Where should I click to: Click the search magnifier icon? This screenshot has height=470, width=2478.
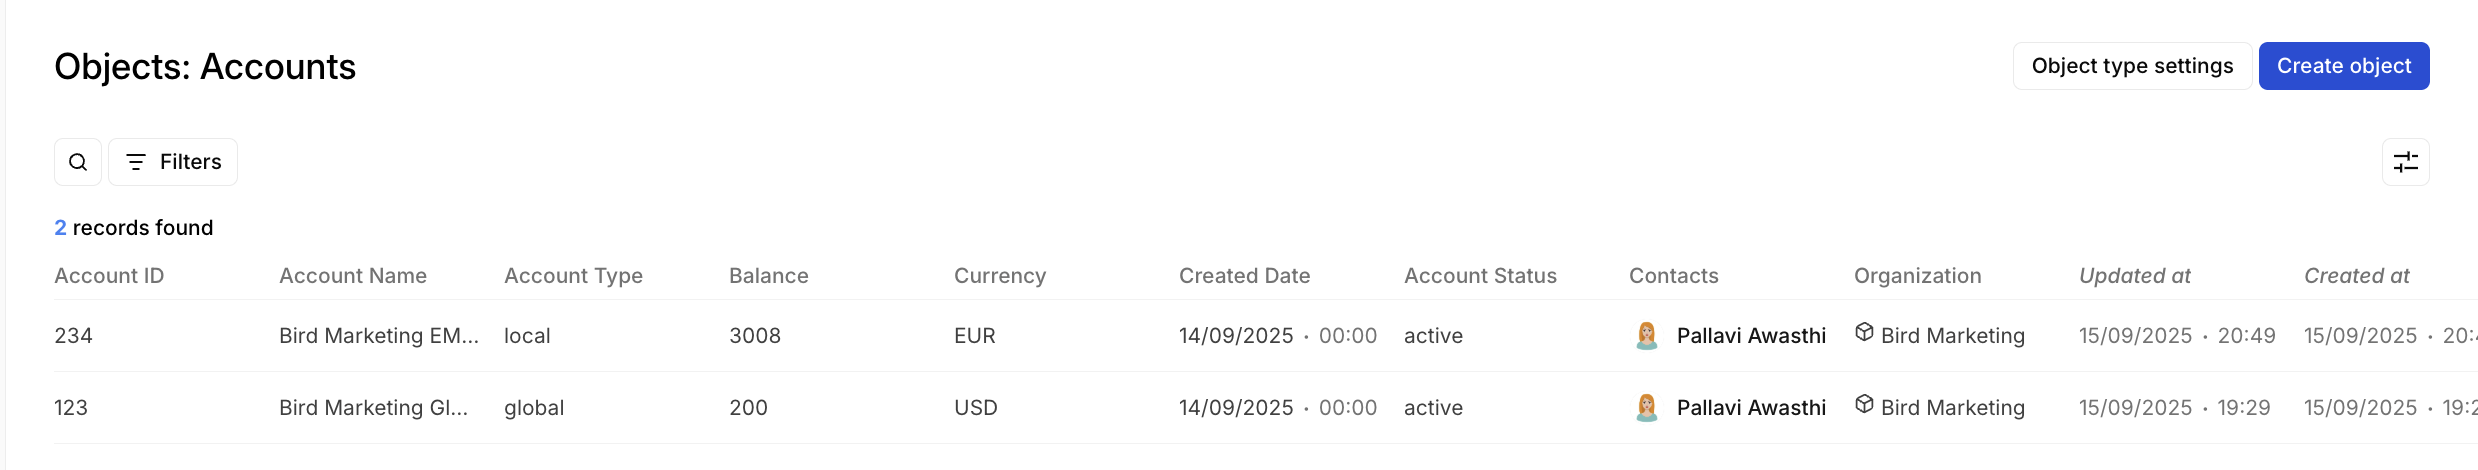(x=78, y=162)
